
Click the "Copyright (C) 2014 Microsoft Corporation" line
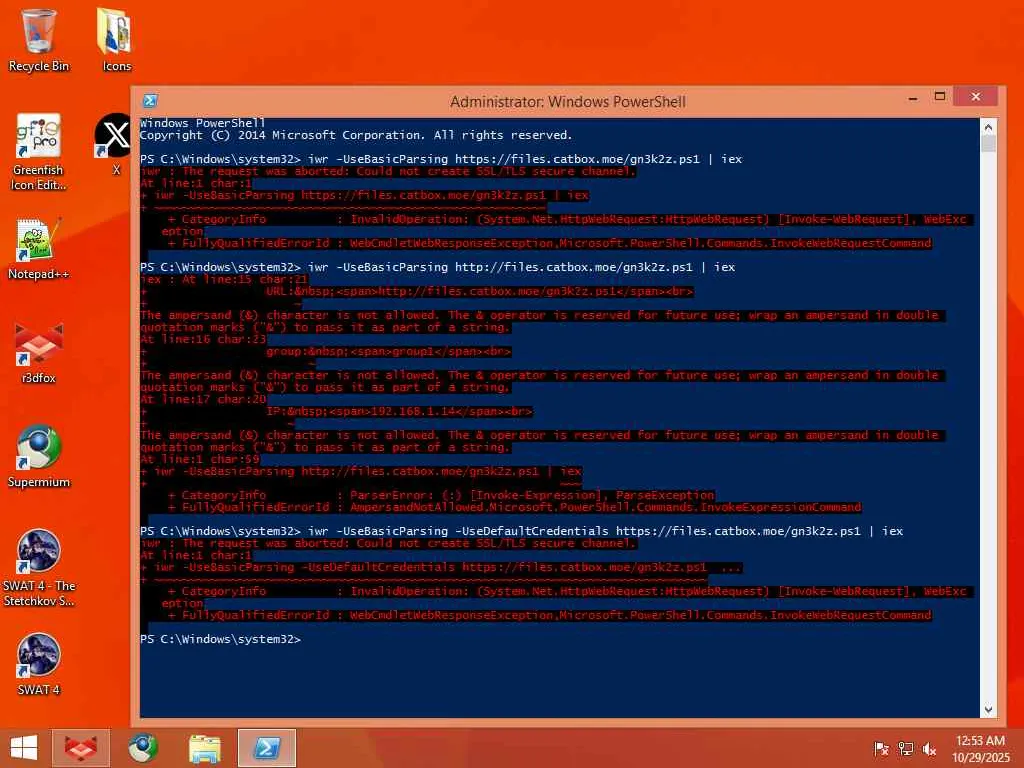[x=356, y=135]
